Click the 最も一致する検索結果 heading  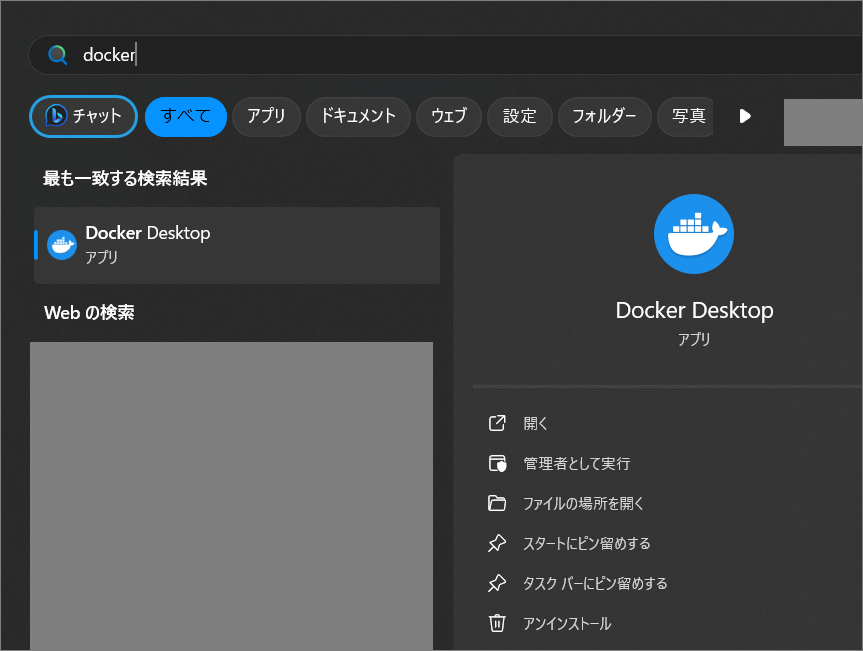pyautogui.click(x=125, y=178)
